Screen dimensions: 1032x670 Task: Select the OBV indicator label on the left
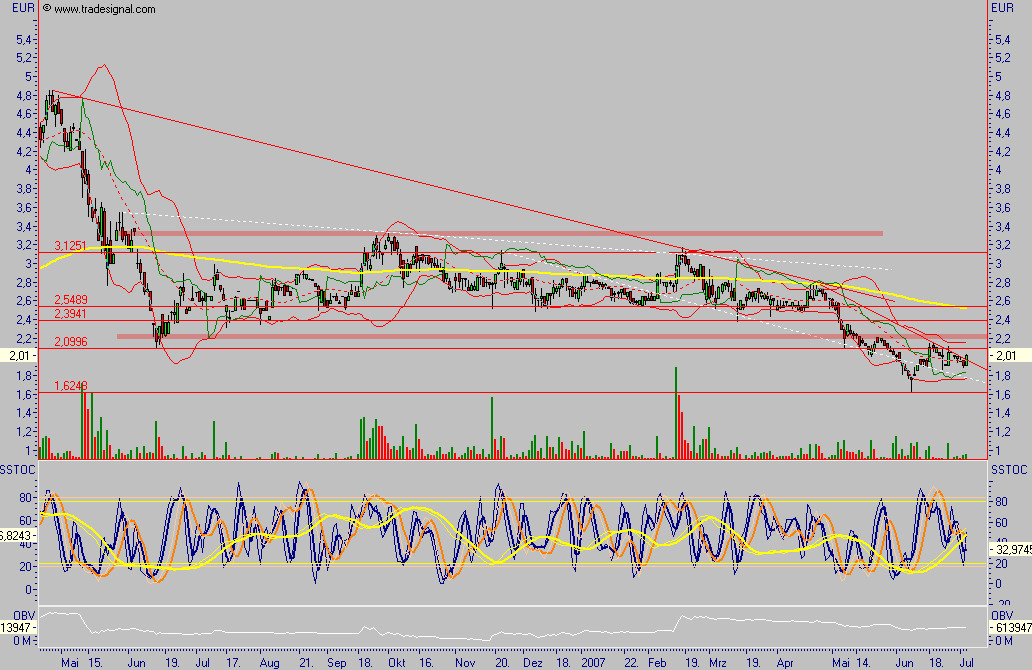click(x=24, y=616)
